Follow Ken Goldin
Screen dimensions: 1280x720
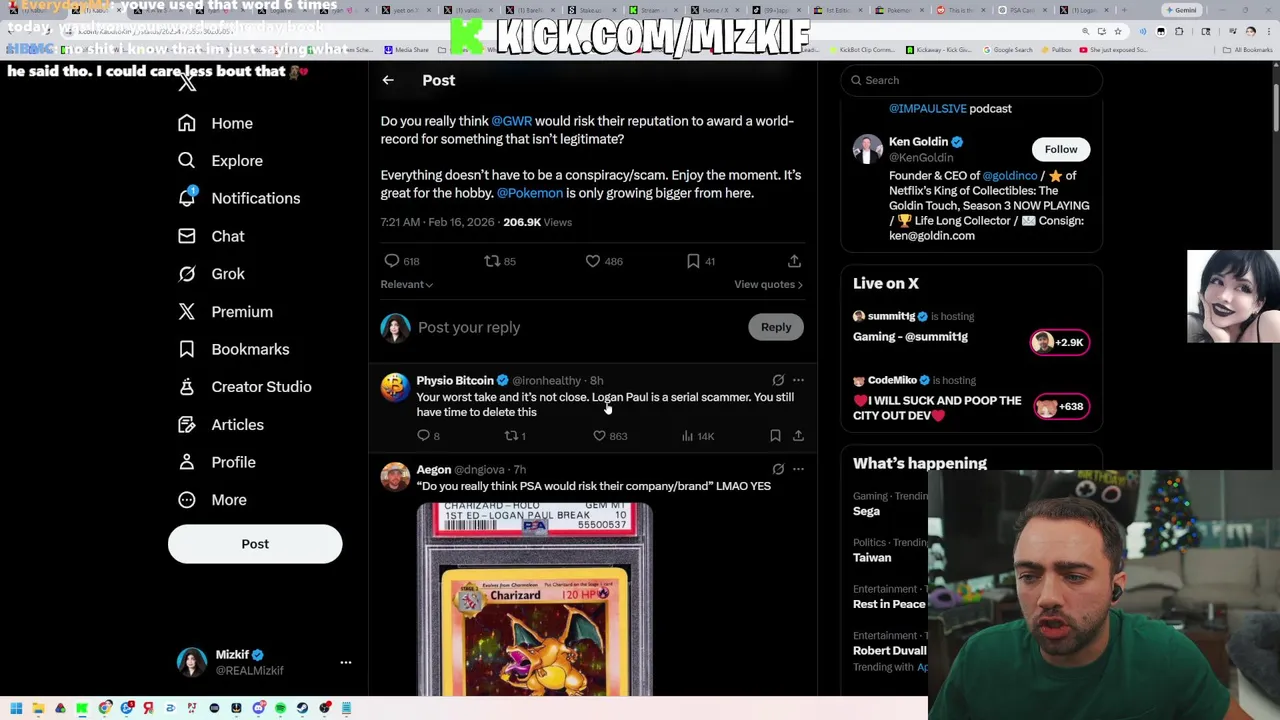click(x=1061, y=149)
